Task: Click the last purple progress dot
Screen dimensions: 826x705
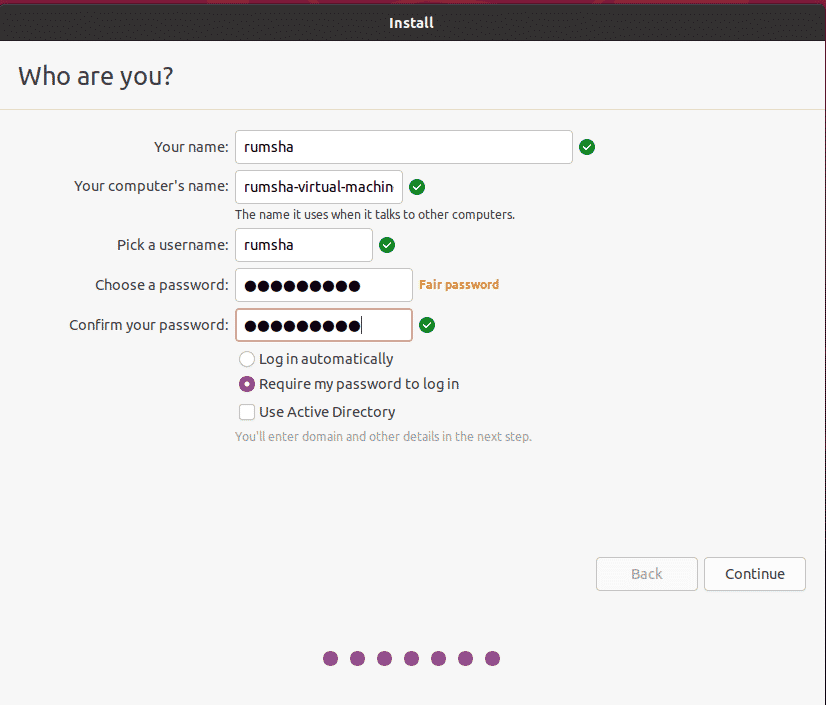Action: click(493, 659)
